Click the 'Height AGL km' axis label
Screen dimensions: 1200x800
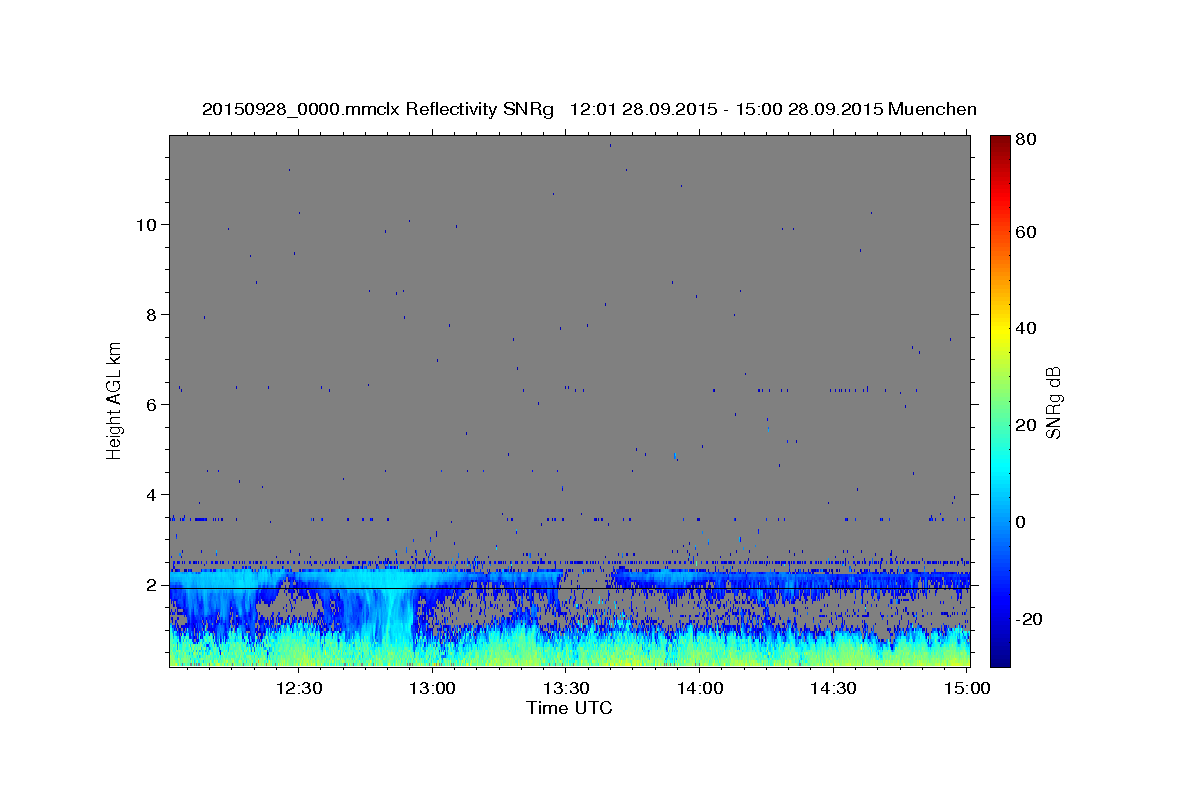(x=115, y=399)
